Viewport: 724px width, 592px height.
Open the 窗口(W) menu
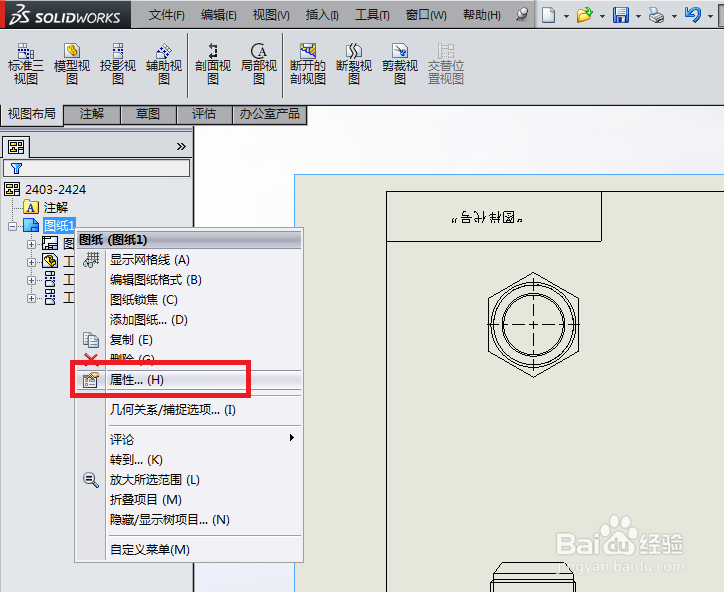[426, 15]
